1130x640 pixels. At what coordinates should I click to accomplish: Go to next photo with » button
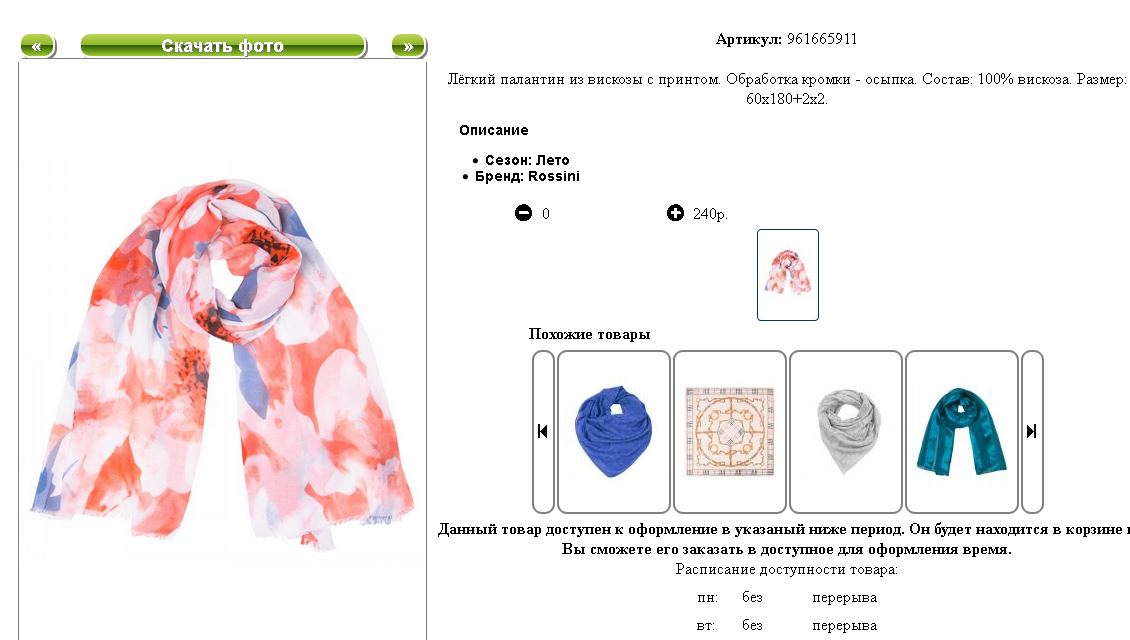409,46
